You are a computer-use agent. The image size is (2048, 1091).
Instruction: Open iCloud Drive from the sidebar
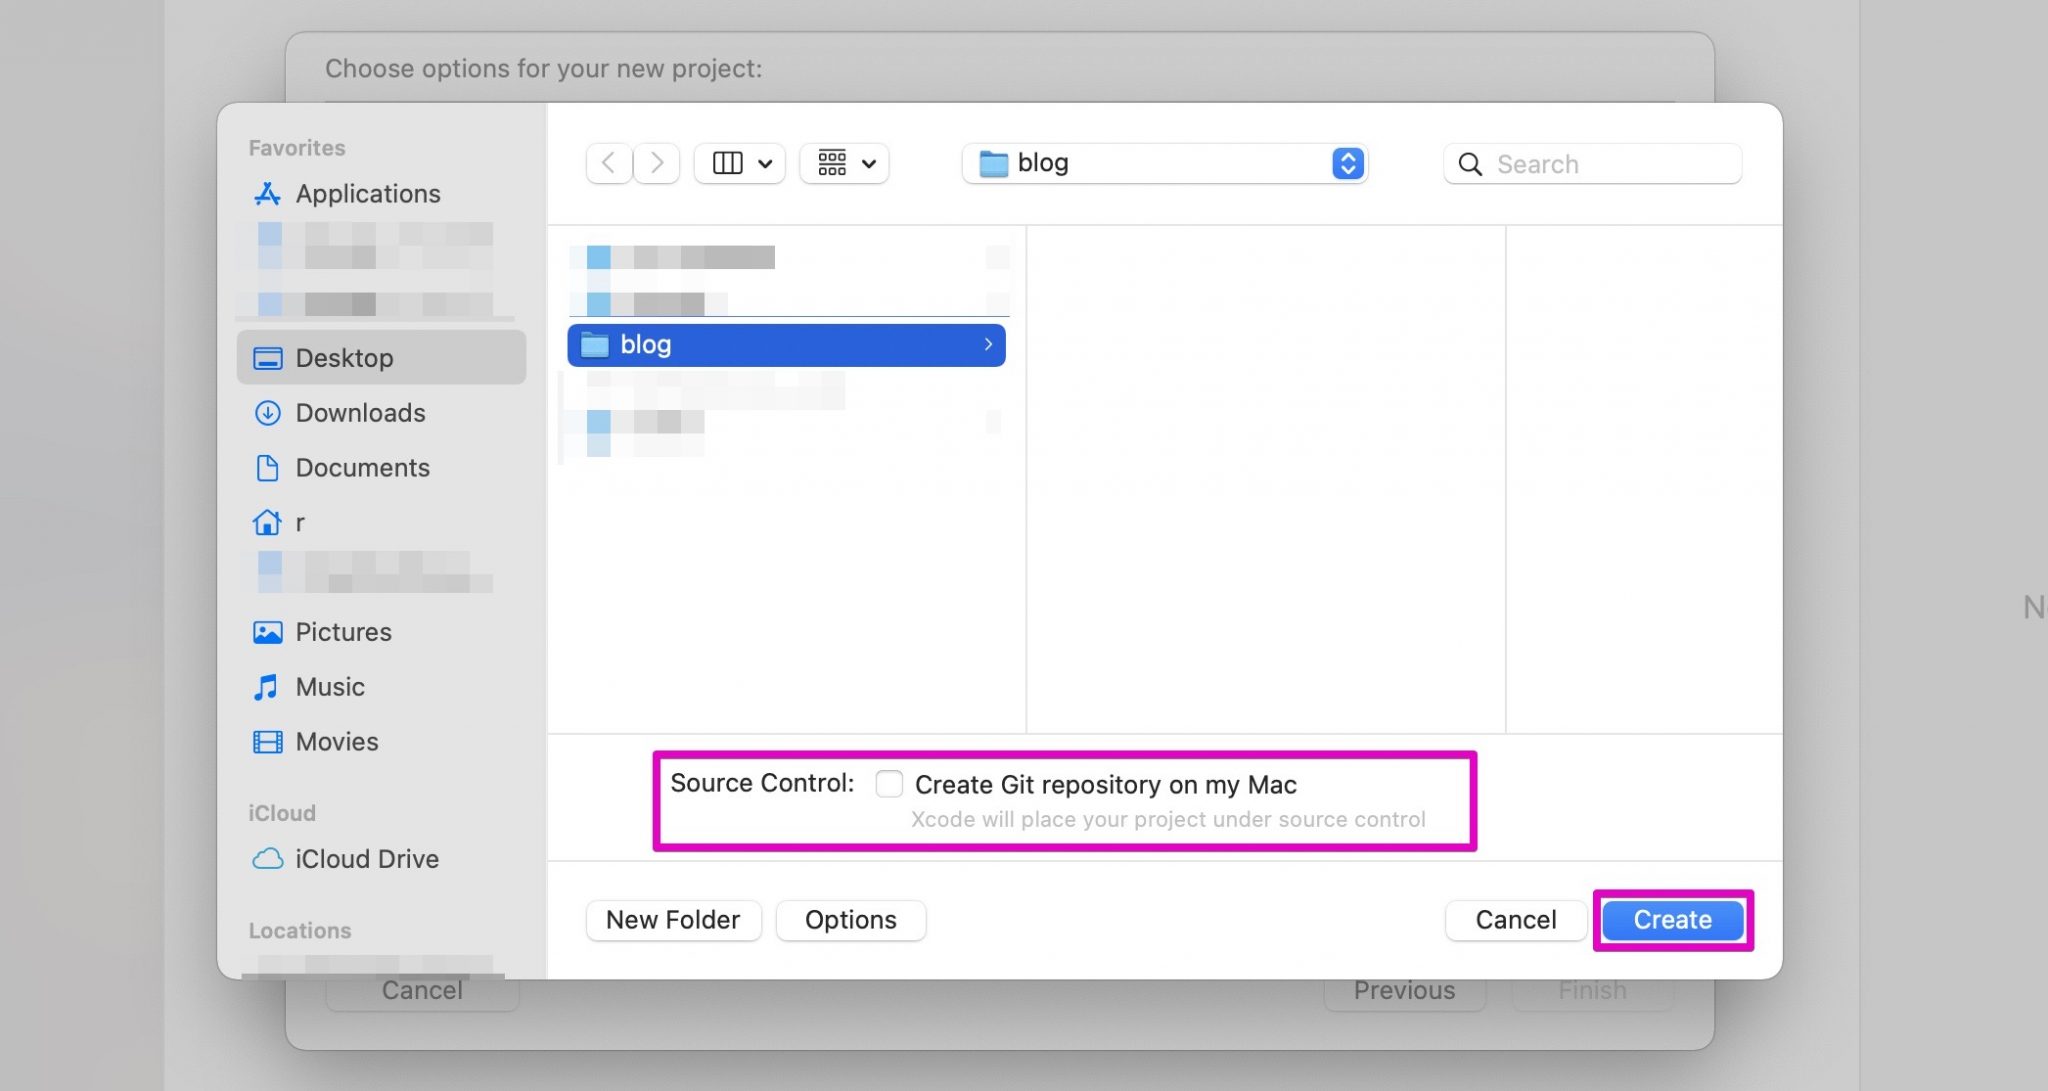click(x=367, y=858)
